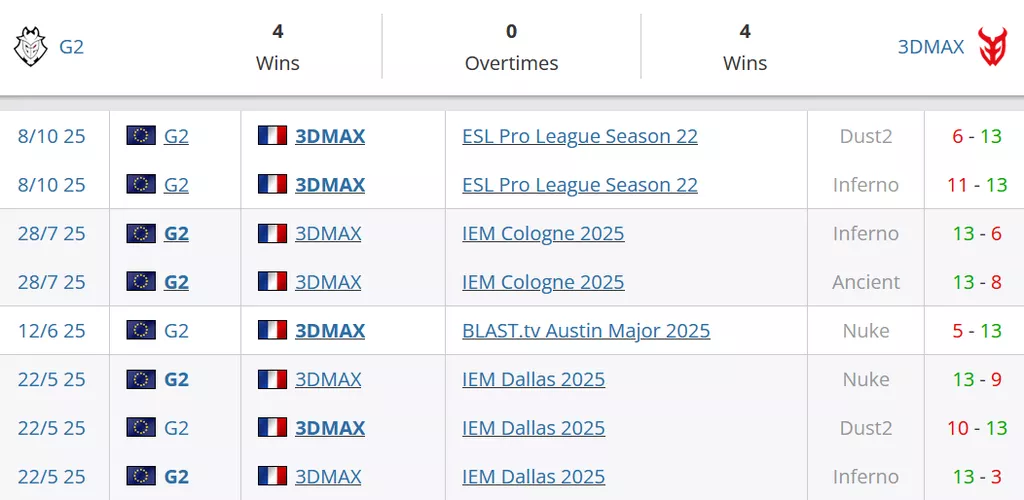
Task: Click EU flag in the Dust2 6-13 row
Action: click(x=141, y=136)
